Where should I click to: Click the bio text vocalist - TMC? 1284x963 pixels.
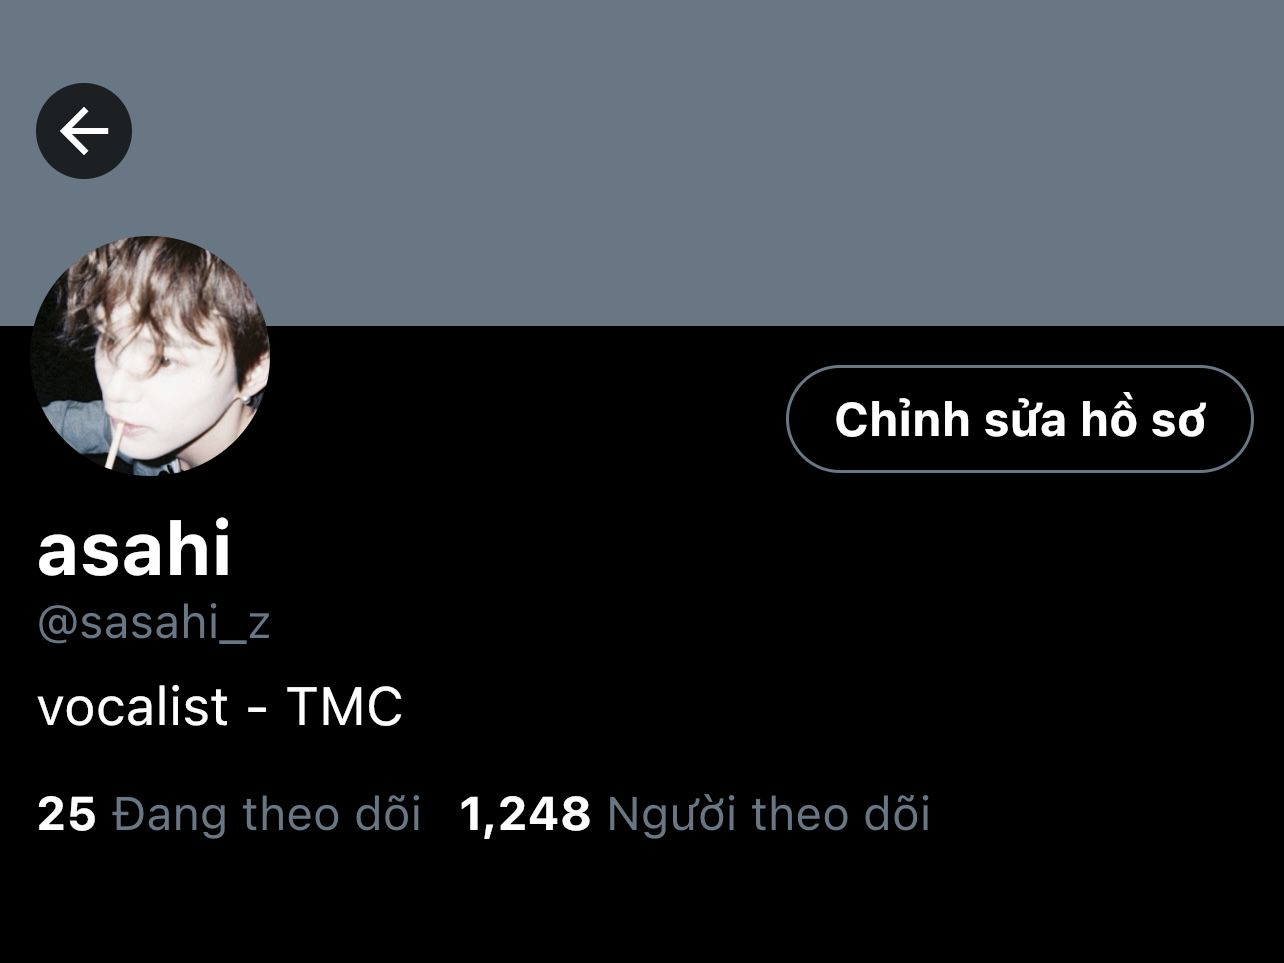(220, 706)
